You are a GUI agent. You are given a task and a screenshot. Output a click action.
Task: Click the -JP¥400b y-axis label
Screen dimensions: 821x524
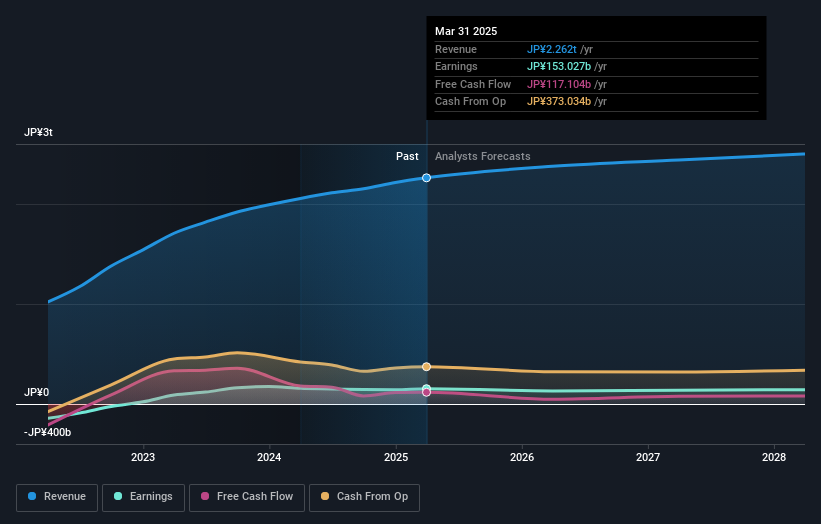(x=47, y=432)
